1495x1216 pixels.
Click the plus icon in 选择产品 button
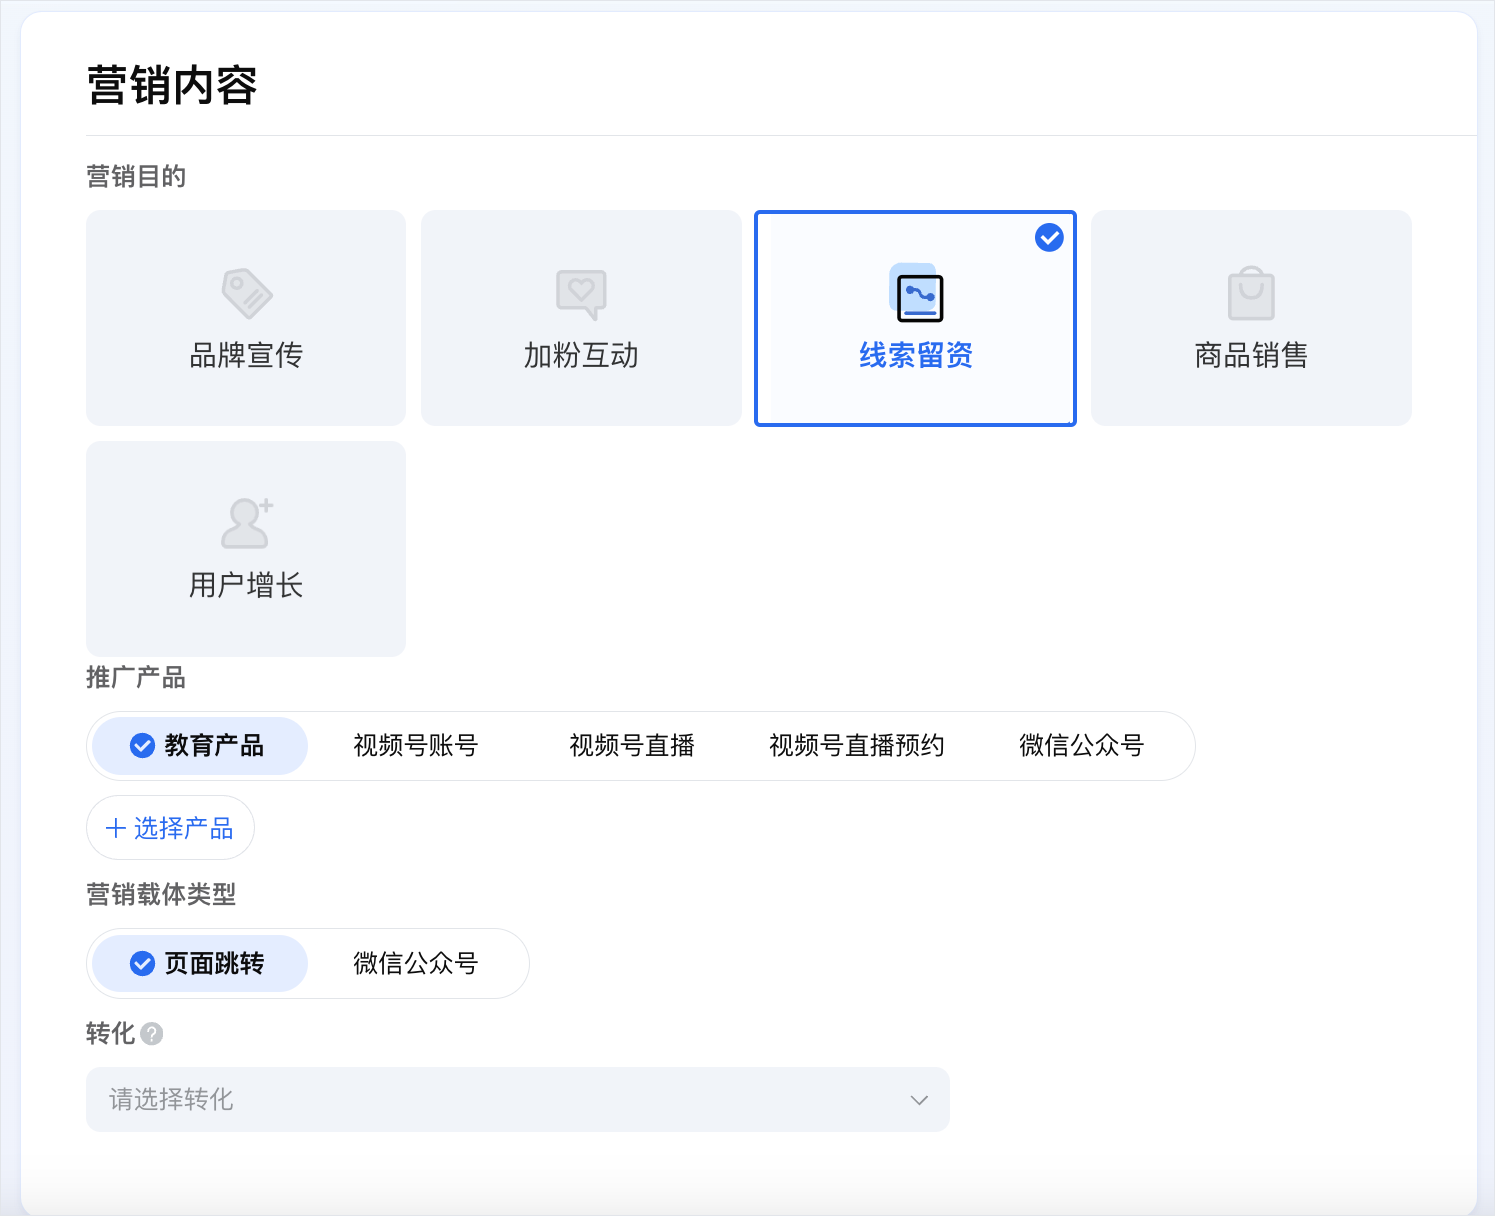[x=116, y=828]
